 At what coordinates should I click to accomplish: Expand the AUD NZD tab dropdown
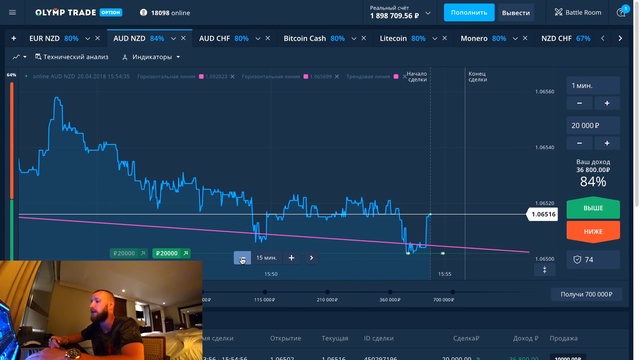click(173, 38)
